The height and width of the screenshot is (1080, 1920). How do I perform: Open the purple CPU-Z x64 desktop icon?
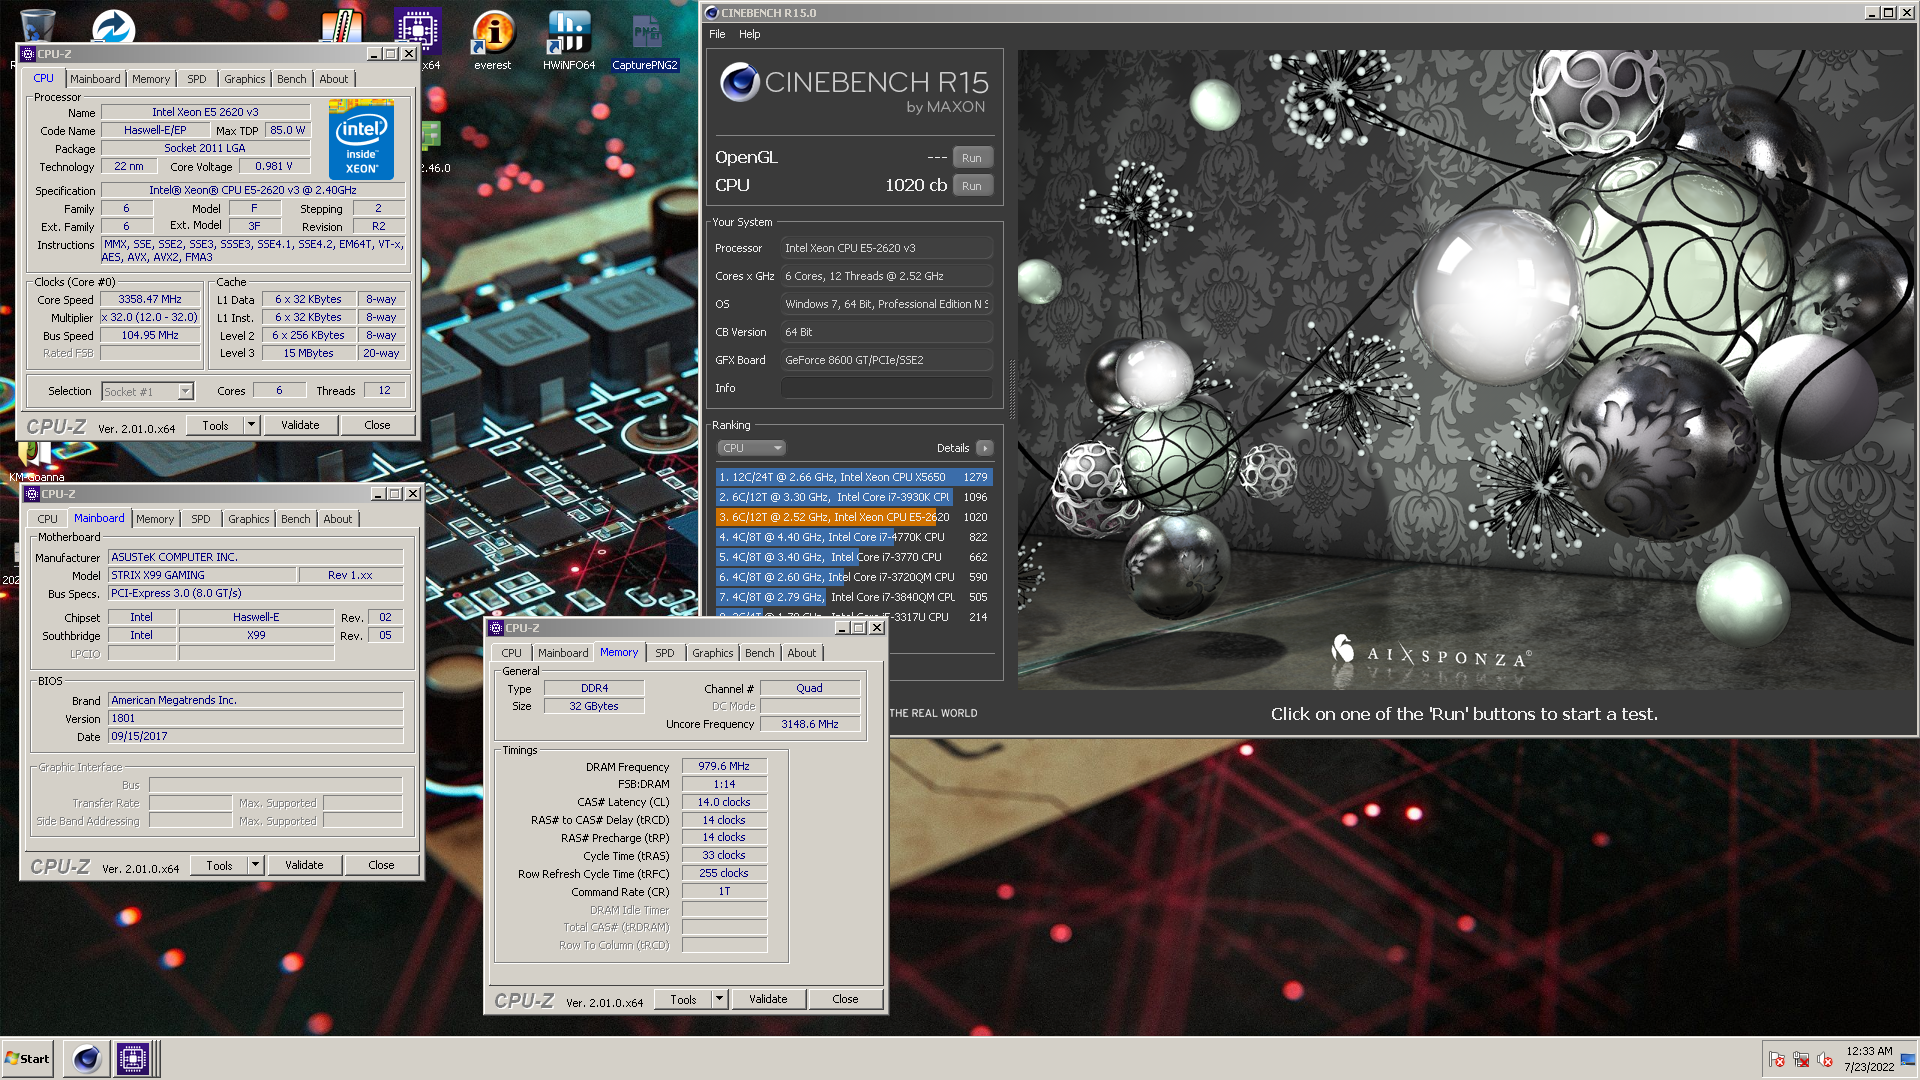[x=418, y=30]
